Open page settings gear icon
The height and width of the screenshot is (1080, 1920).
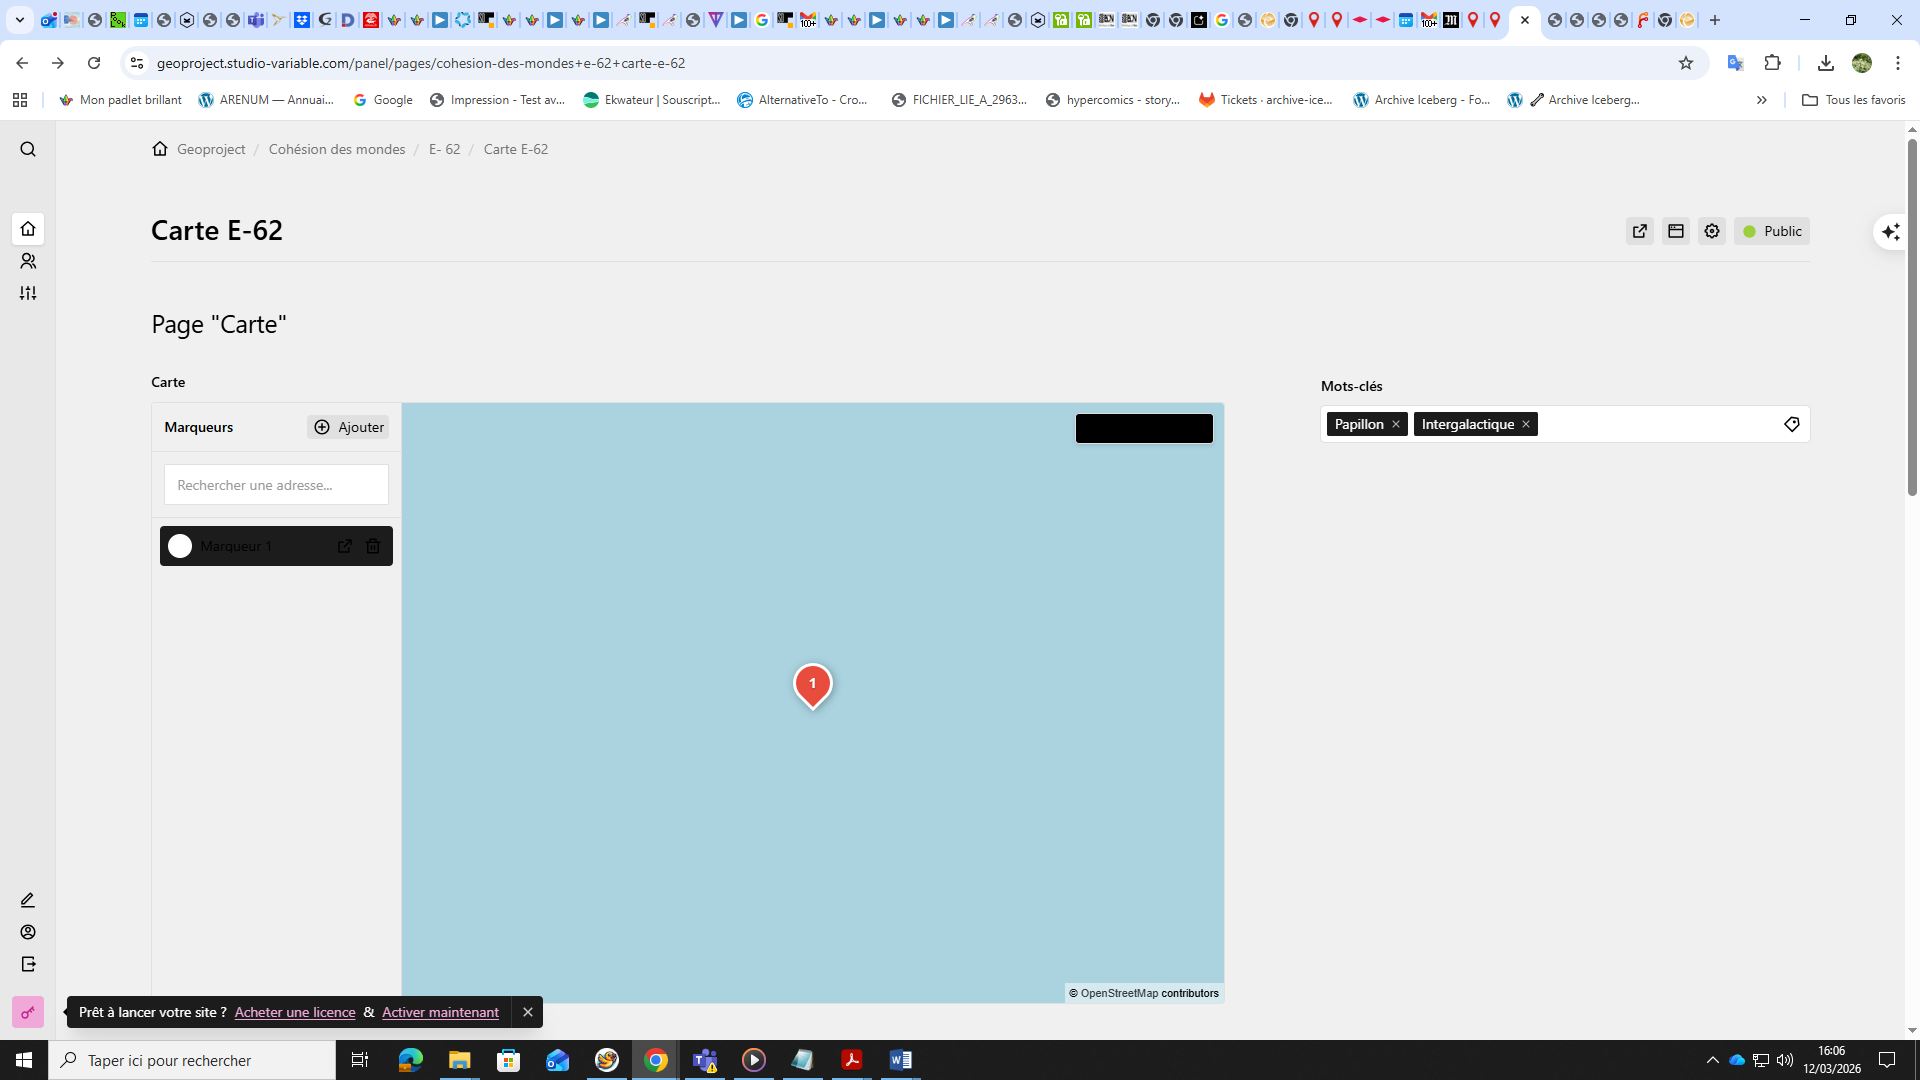pos(1712,231)
